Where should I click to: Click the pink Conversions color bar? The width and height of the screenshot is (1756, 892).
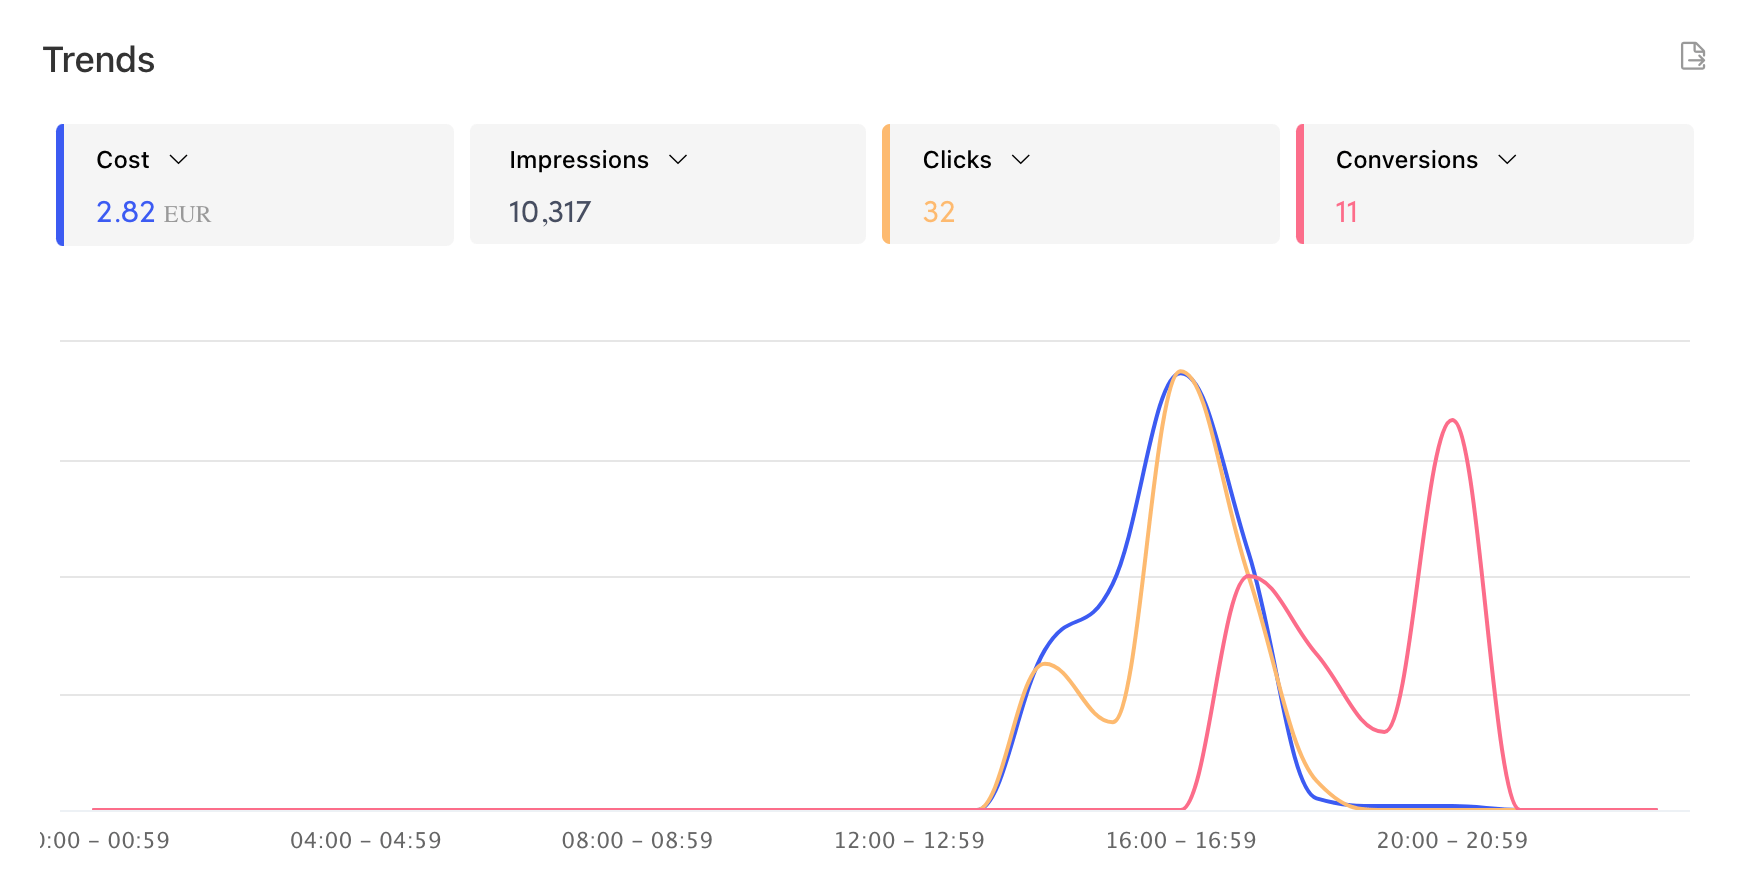1300,184
